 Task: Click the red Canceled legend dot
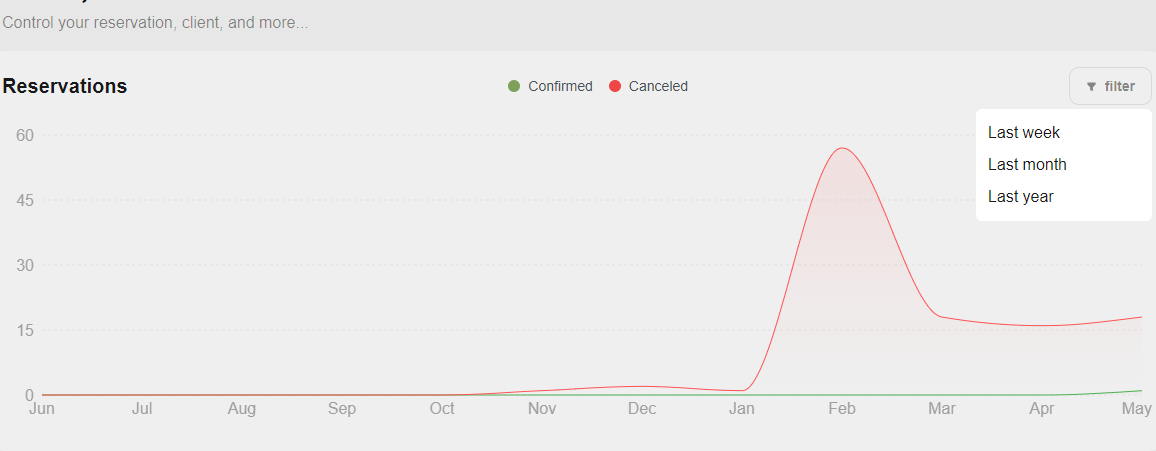pyautogui.click(x=615, y=86)
